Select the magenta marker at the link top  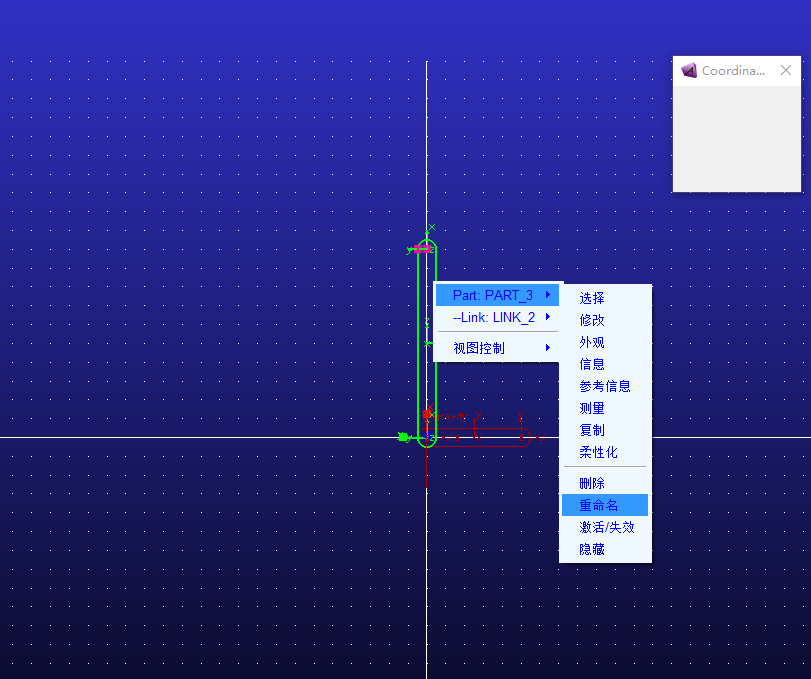point(421,249)
